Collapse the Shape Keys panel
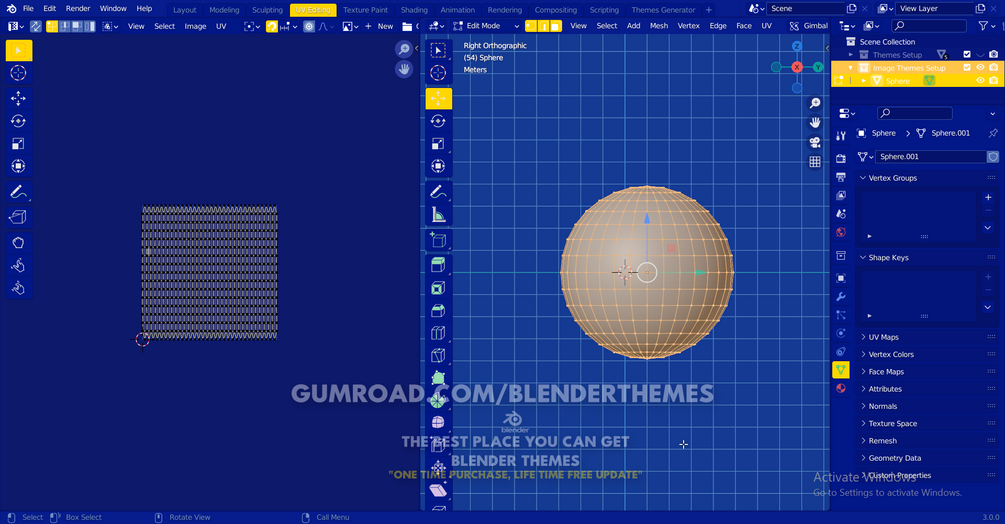Image resolution: width=1005 pixels, height=524 pixels. [863, 258]
